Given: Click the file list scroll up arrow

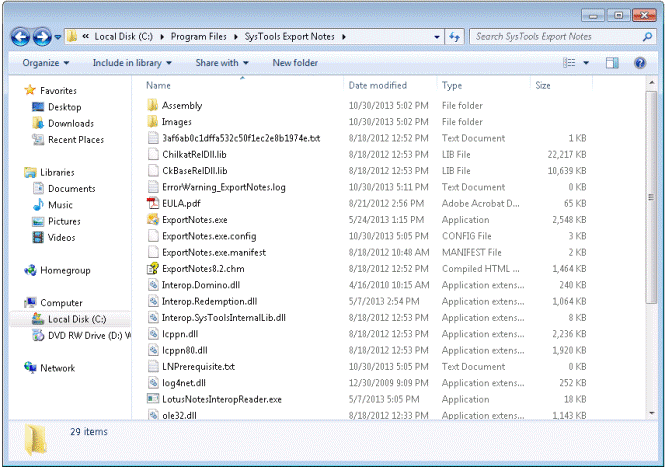Looking at the screenshot, I should point(651,82).
